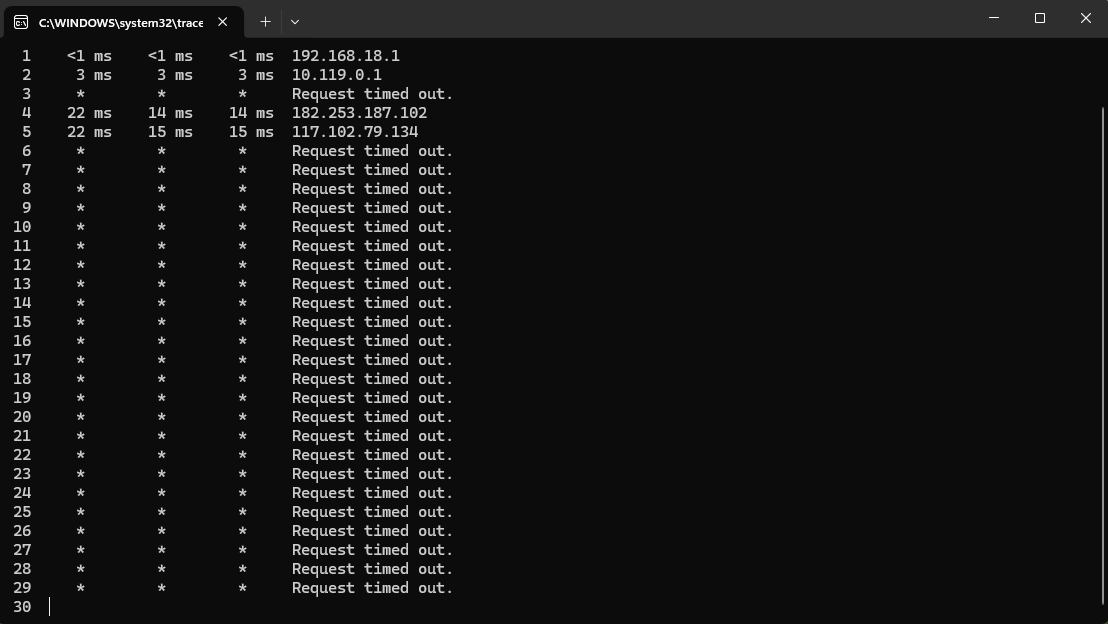Select the C:\WINDOWS\system32\trace terminal tab
Viewport: 1108px width, 624px height.
pyautogui.click(x=124, y=22)
